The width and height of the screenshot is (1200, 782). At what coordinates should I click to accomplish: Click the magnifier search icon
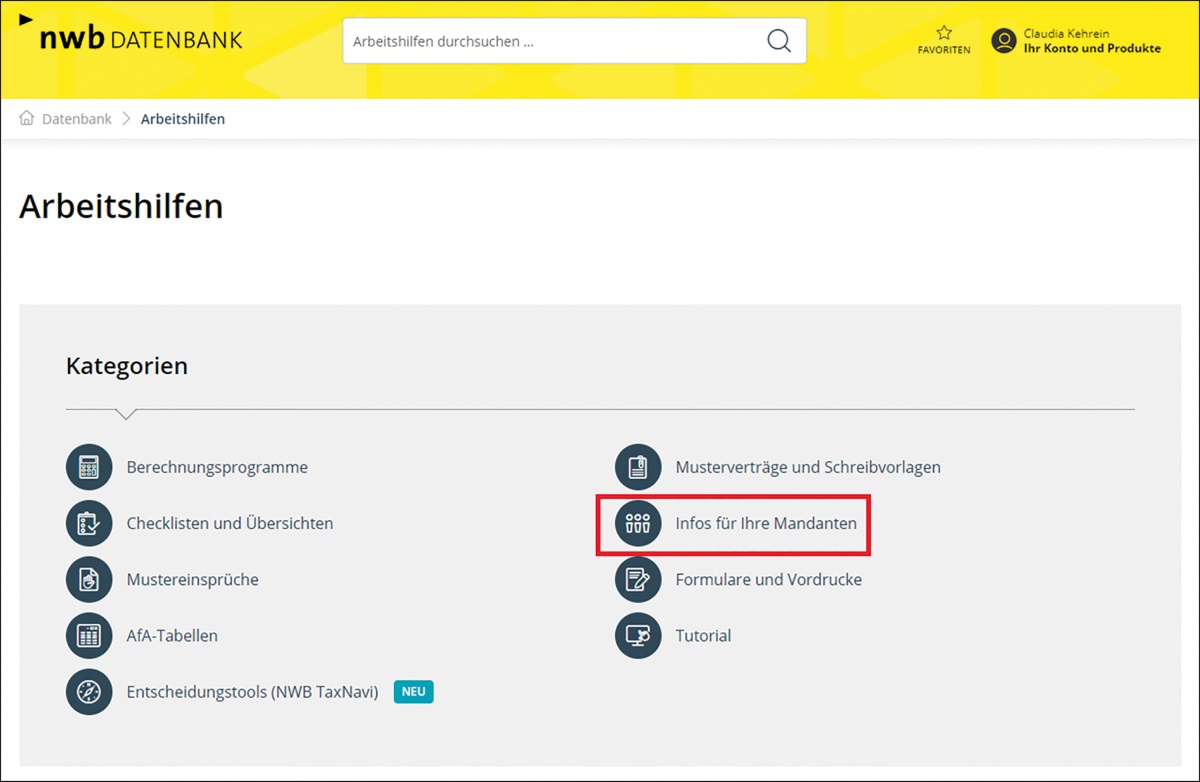pos(778,41)
